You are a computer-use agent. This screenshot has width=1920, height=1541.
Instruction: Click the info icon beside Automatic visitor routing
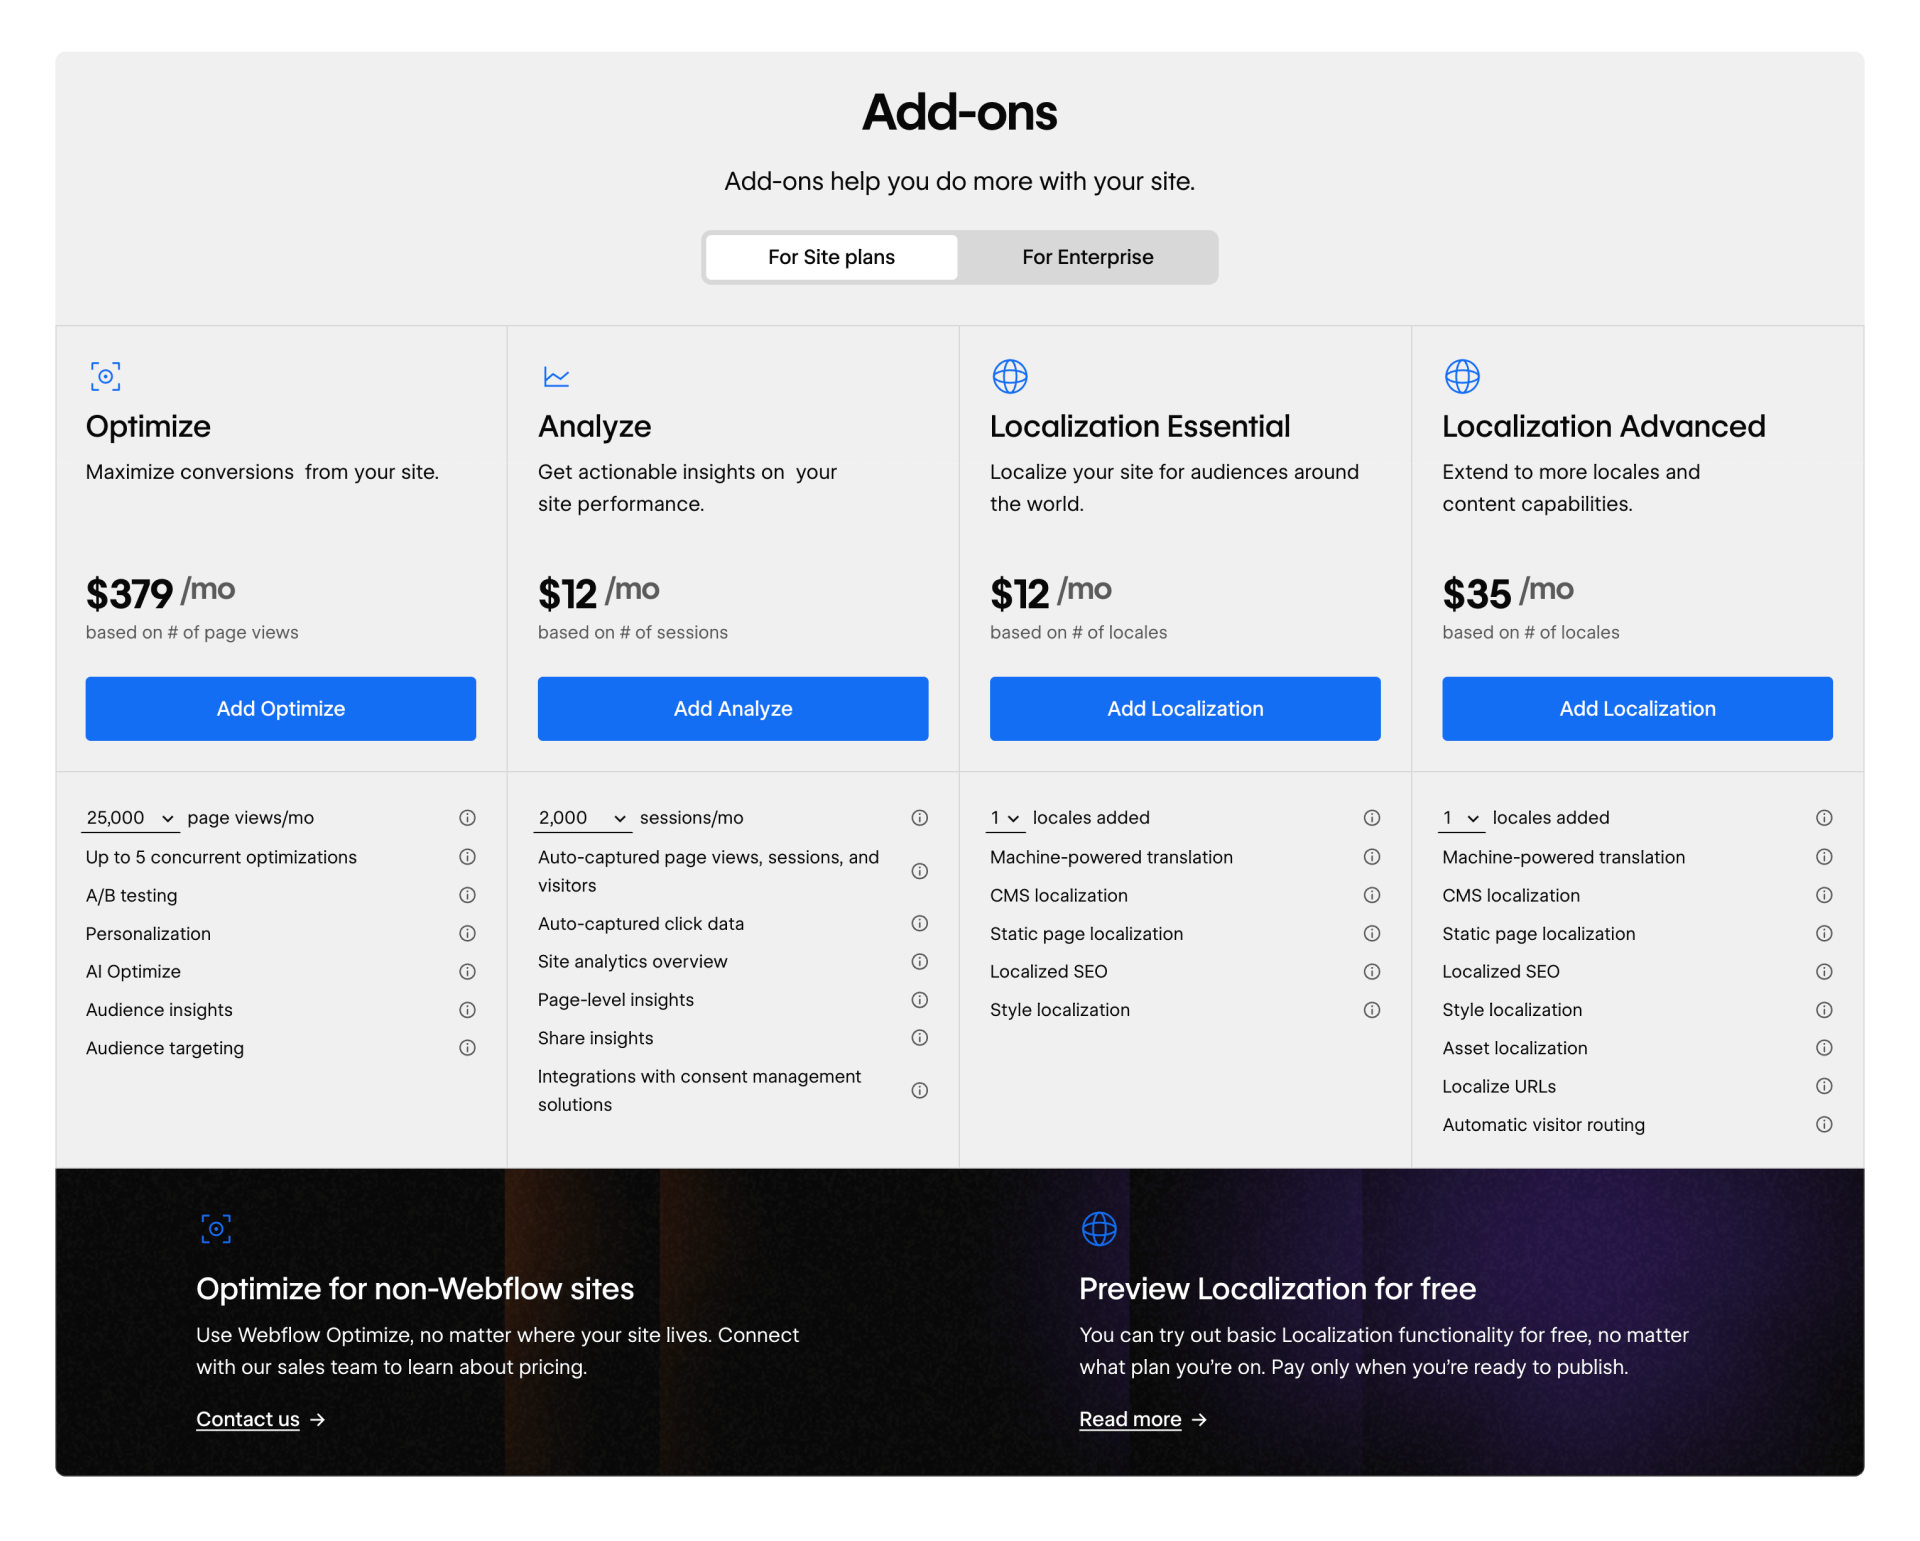(1824, 1124)
